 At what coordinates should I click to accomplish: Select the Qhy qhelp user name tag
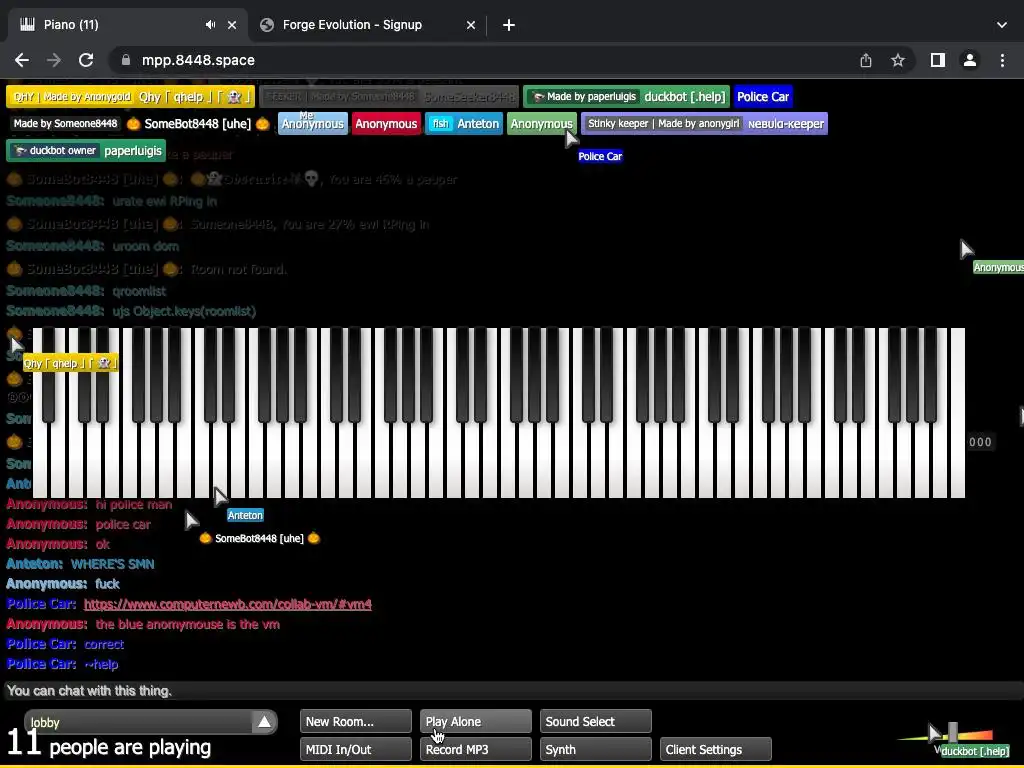tap(130, 97)
